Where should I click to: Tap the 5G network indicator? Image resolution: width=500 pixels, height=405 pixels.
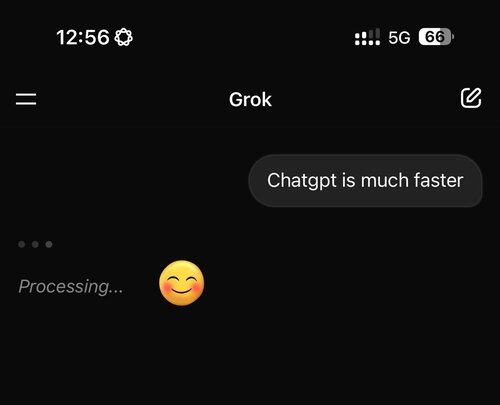399,37
